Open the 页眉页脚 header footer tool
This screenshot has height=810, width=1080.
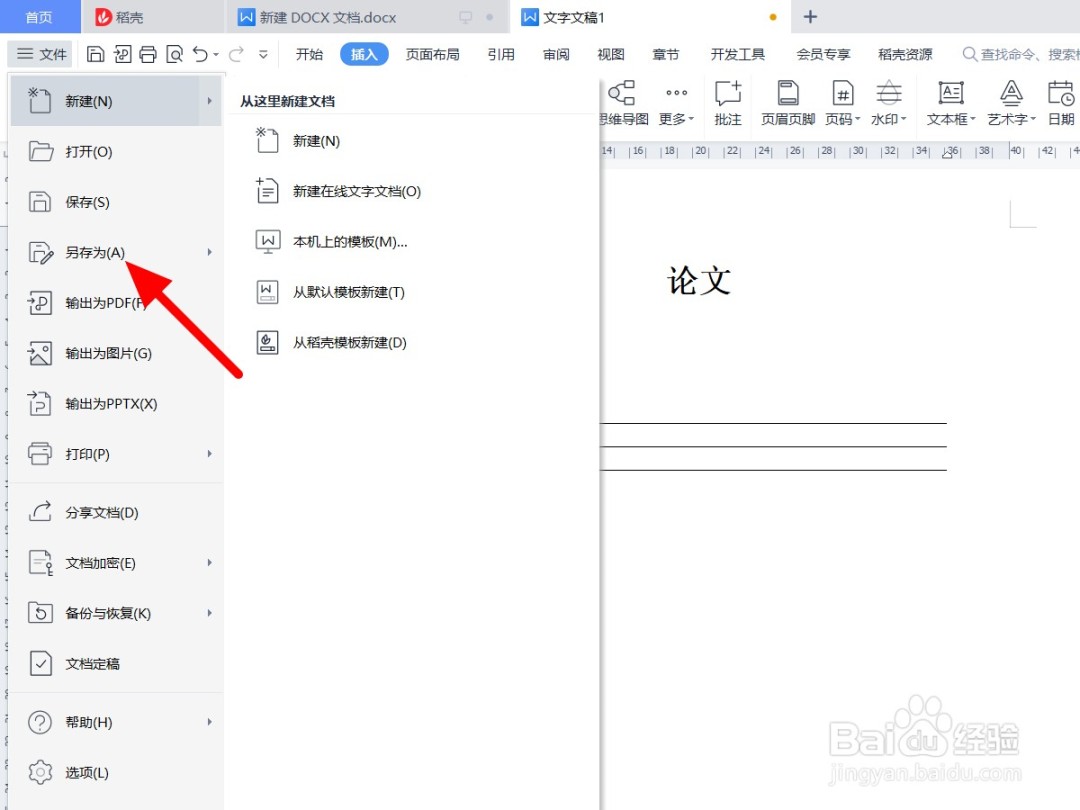788,103
